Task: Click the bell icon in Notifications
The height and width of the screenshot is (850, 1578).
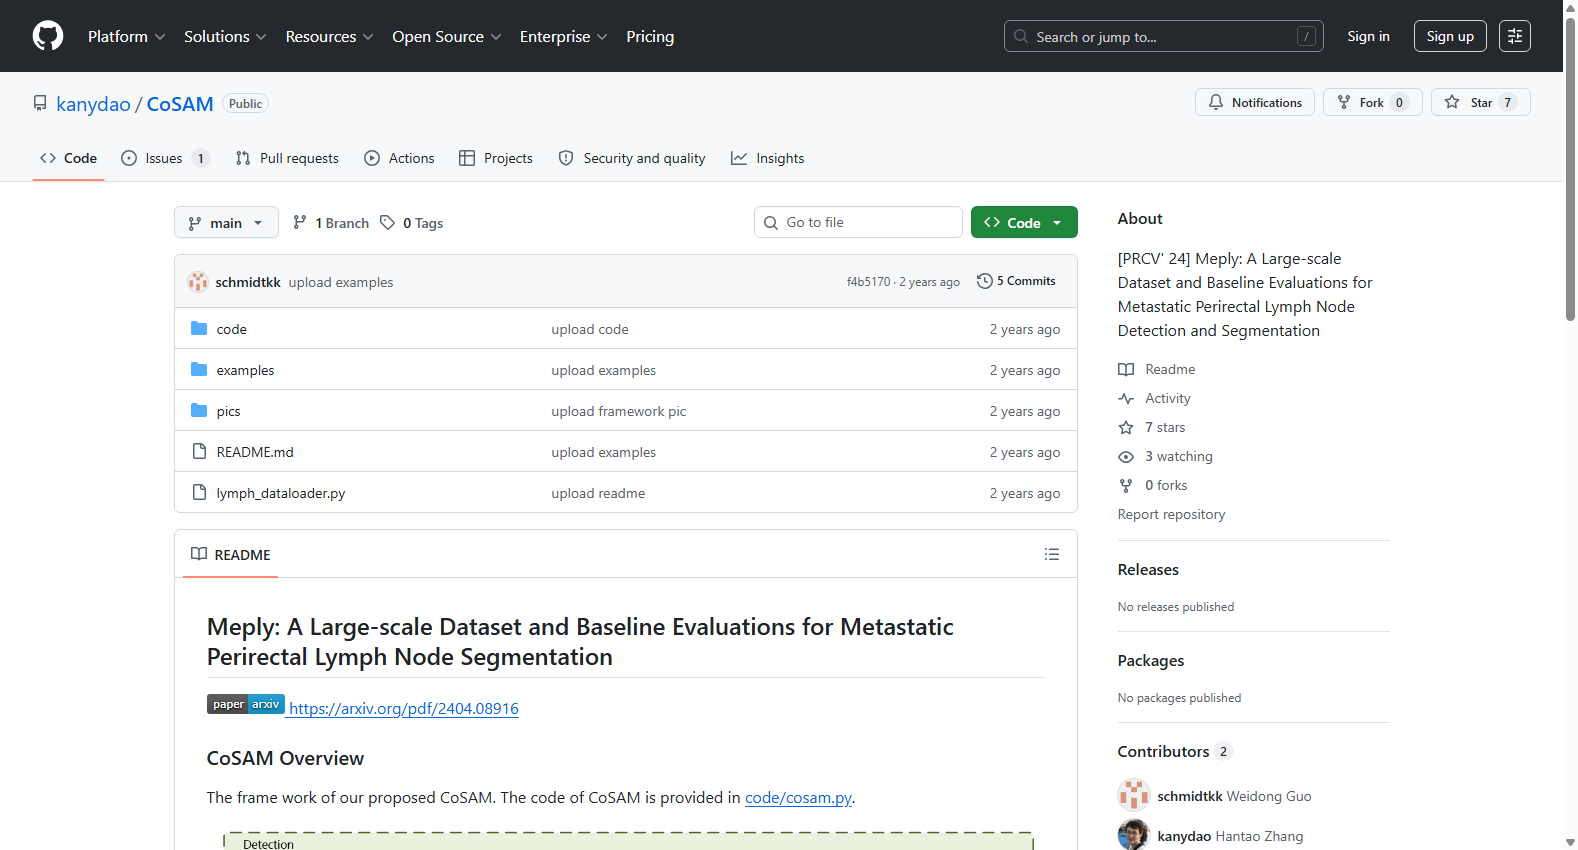Action: (1216, 102)
